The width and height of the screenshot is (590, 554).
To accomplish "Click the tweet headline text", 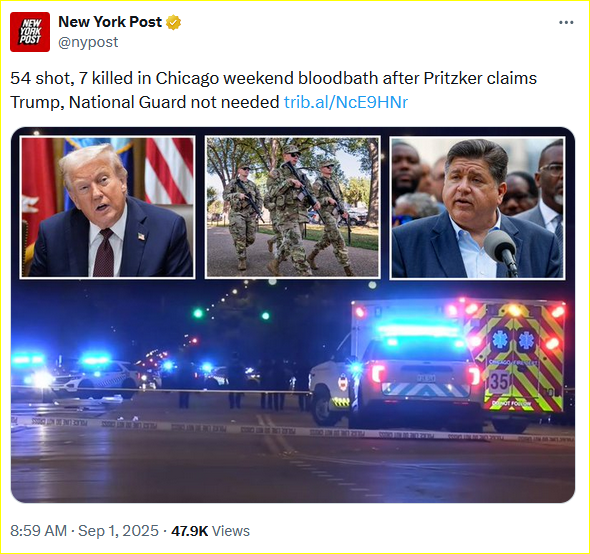I will tap(273, 90).
